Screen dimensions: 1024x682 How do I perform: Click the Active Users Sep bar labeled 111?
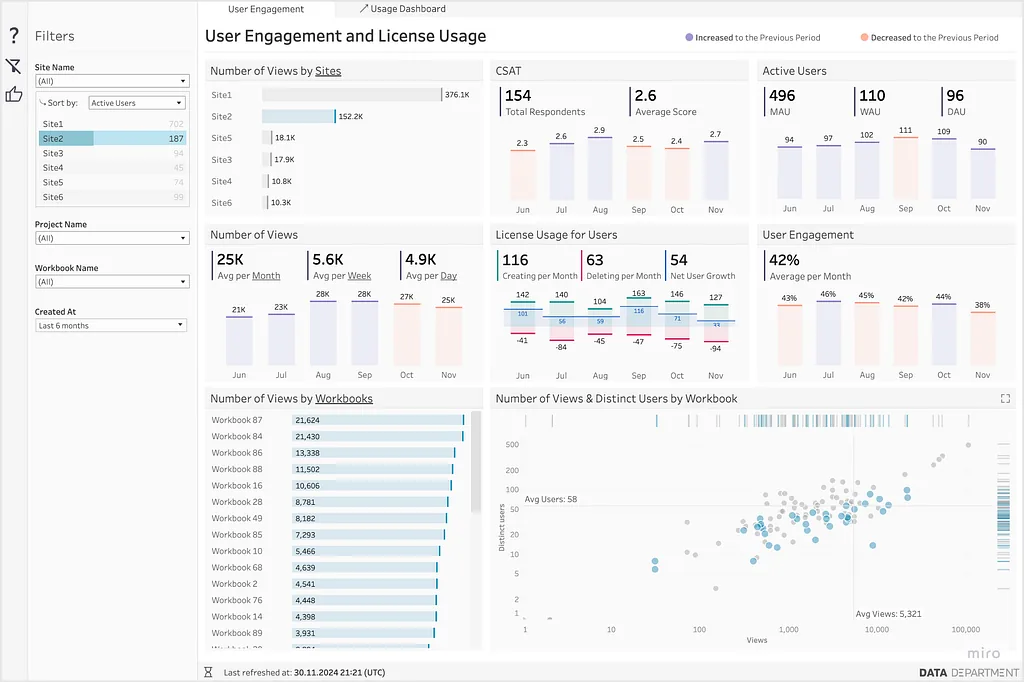tap(905, 167)
